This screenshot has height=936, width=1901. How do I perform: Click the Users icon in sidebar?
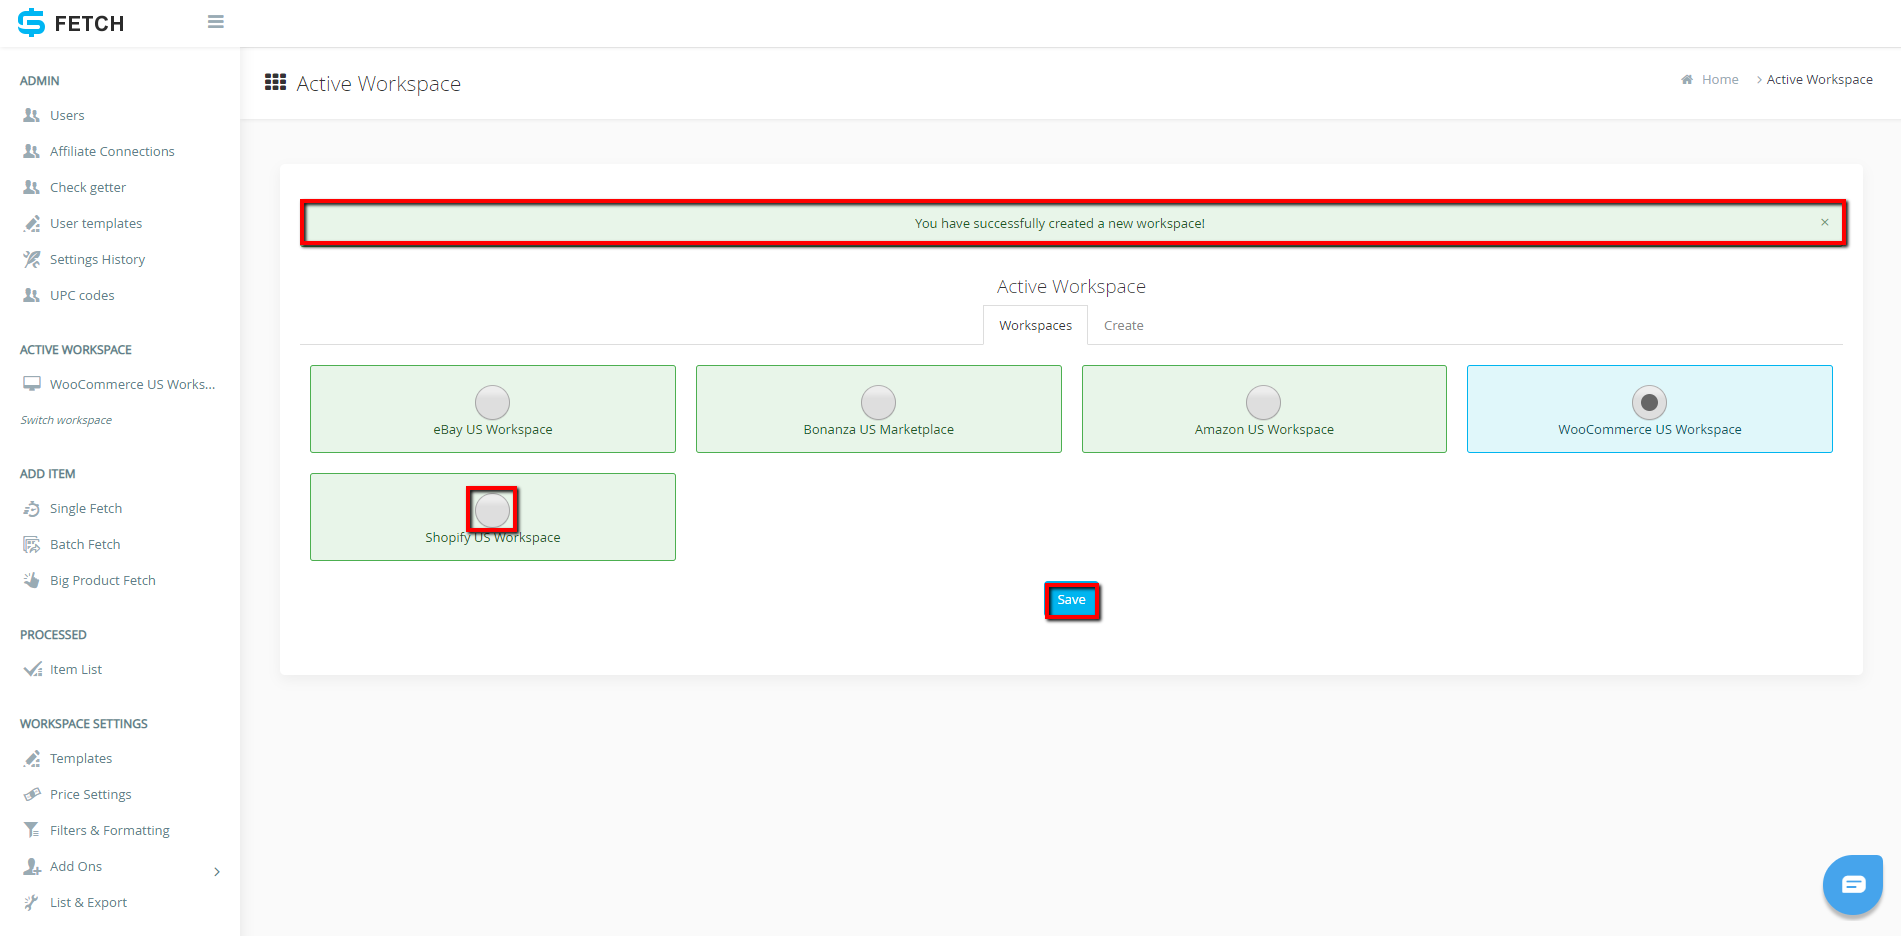[32, 115]
